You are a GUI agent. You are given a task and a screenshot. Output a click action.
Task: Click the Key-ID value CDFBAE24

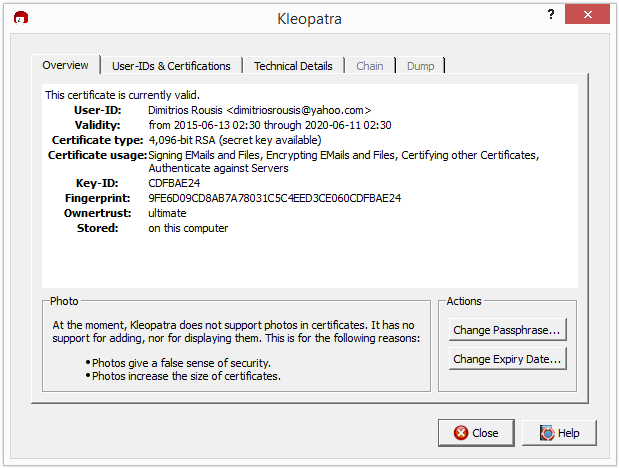point(174,183)
